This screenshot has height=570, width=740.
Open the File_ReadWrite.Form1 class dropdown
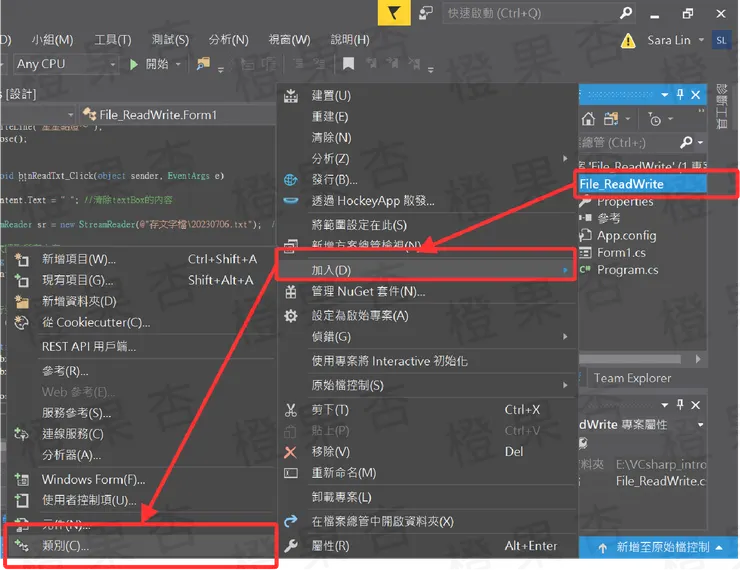click(177, 115)
